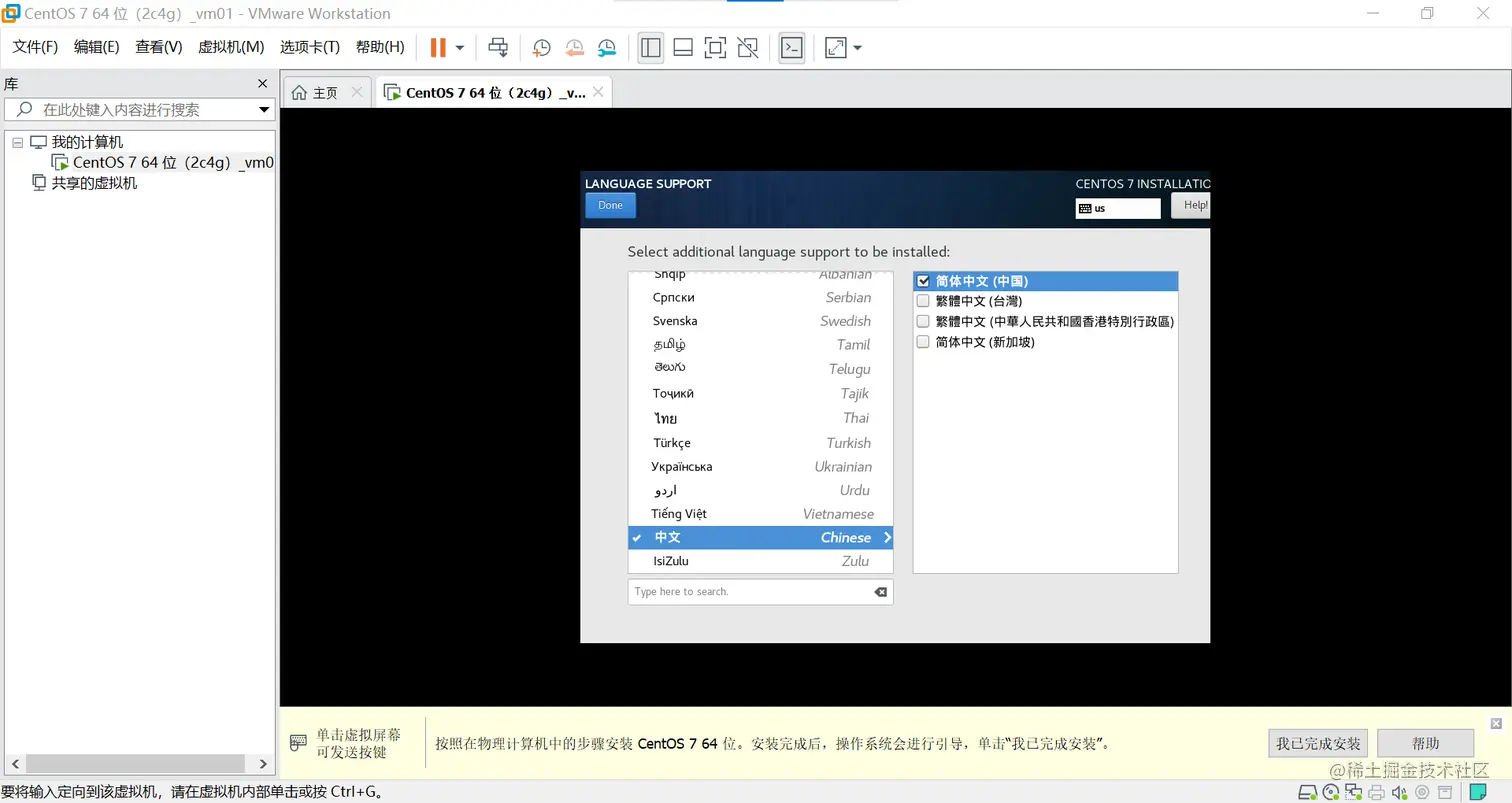The image size is (1512, 803).
Task: Select Tiếng Việt Vietnamese language row
Action: click(x=760, y=514)
